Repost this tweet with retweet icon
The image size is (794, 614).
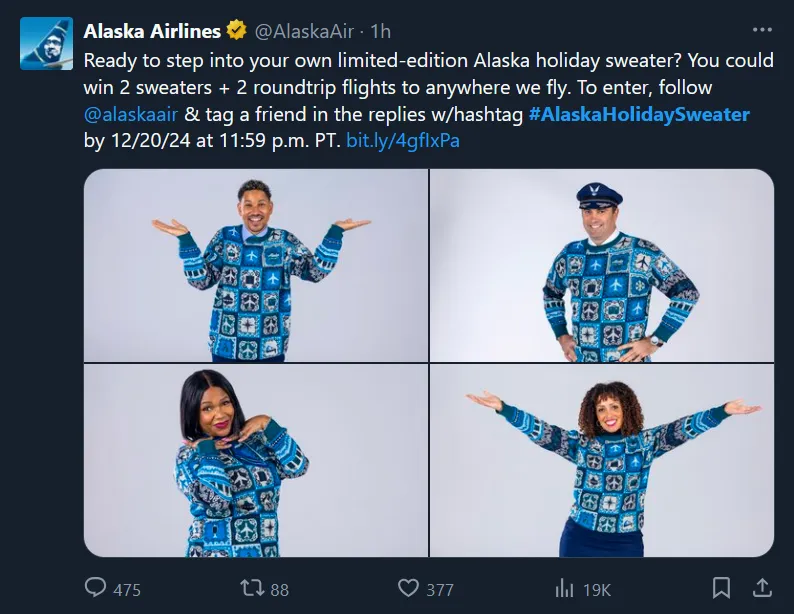[253, 588]
